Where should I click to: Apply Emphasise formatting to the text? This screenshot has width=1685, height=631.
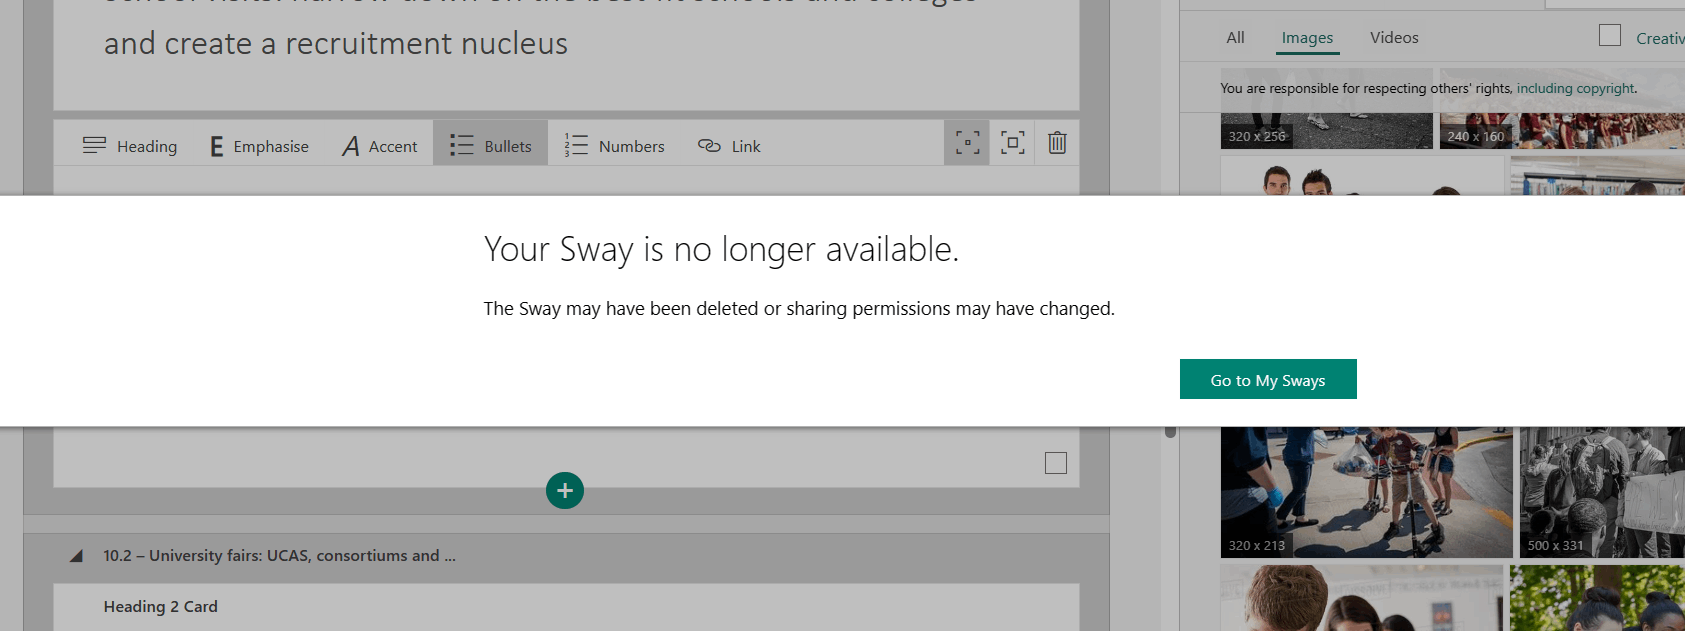click(x=259, y=146)
